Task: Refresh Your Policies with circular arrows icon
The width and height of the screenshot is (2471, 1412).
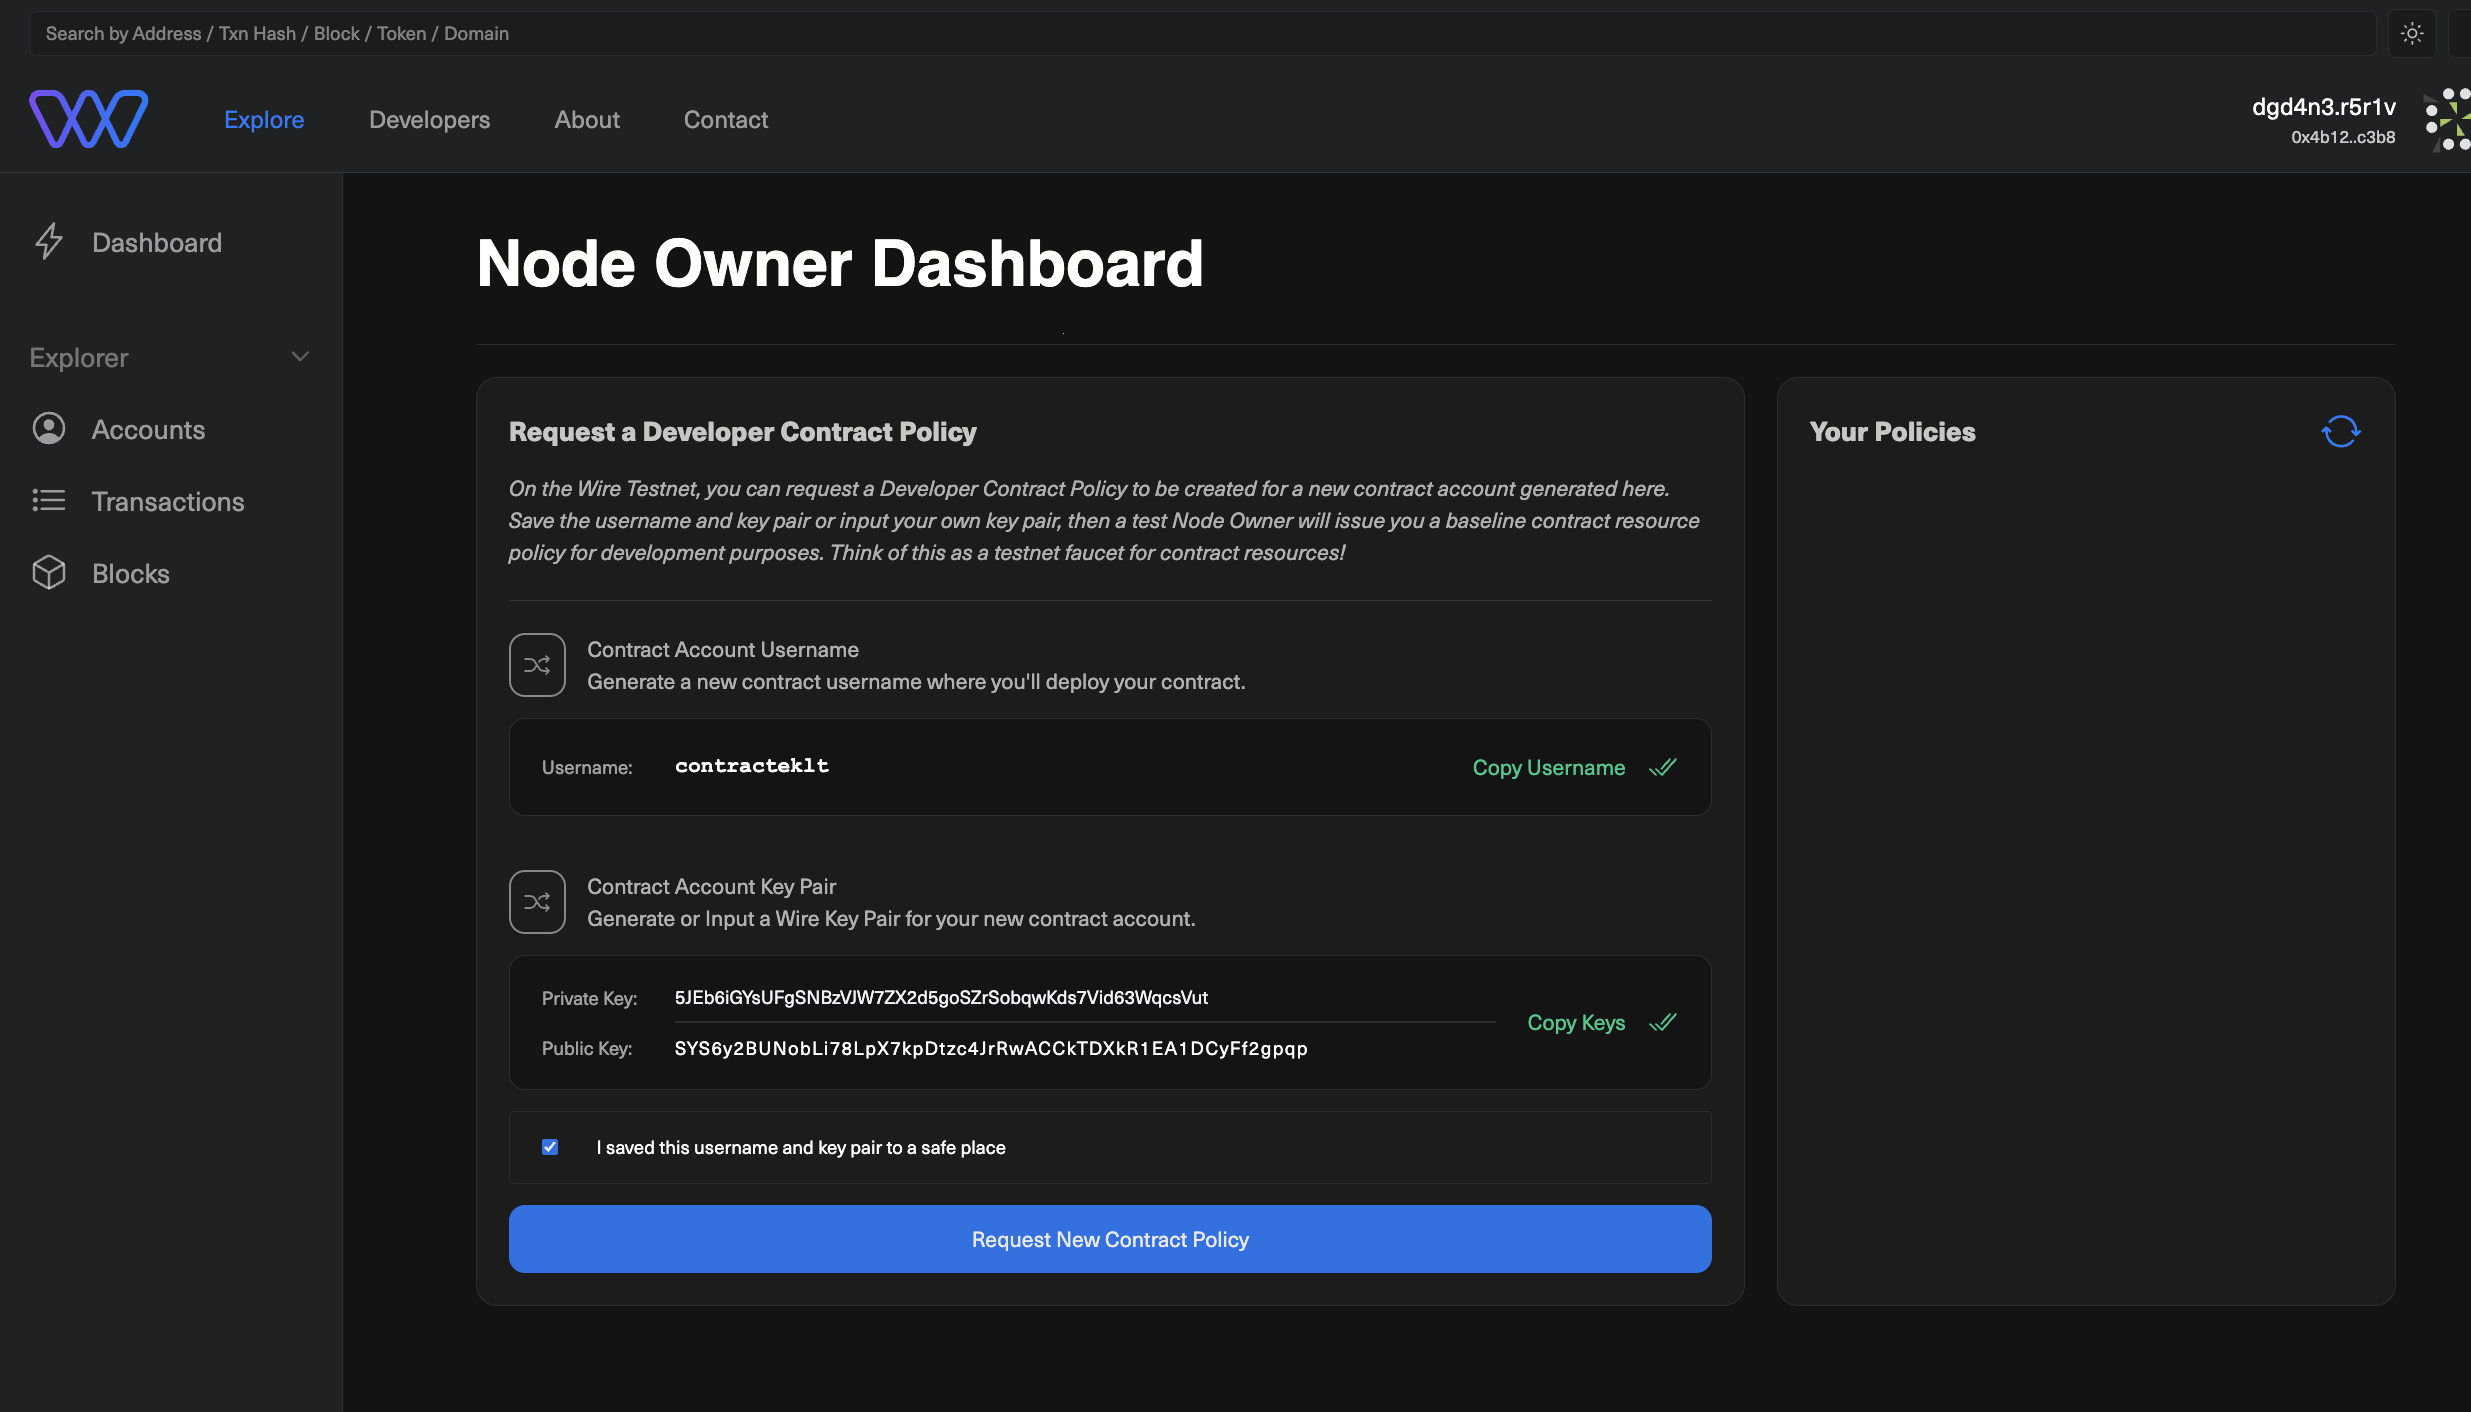Action: pyautogui.click(x=2340, y=432)
